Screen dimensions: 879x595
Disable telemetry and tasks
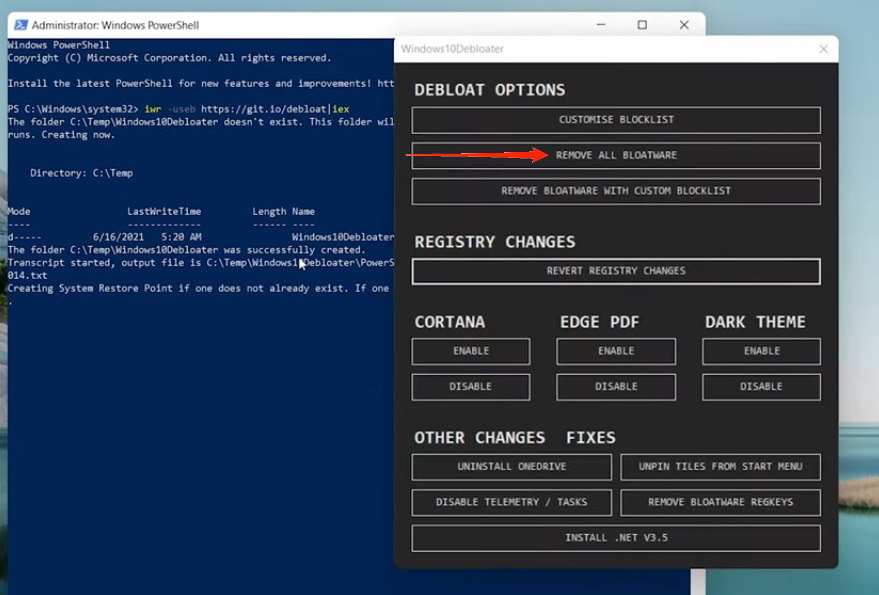(x=511, y=502)
